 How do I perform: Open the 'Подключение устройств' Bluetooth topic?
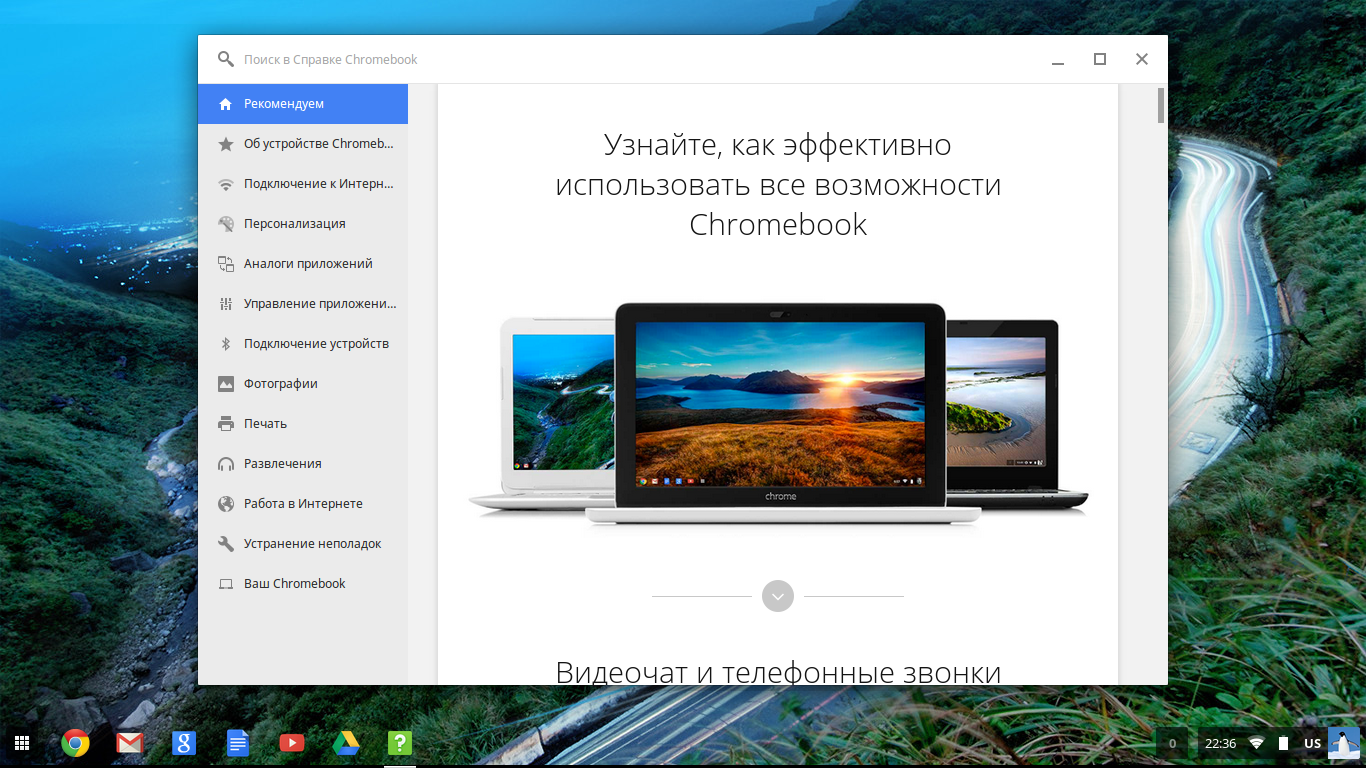click(x=303, y=344)
